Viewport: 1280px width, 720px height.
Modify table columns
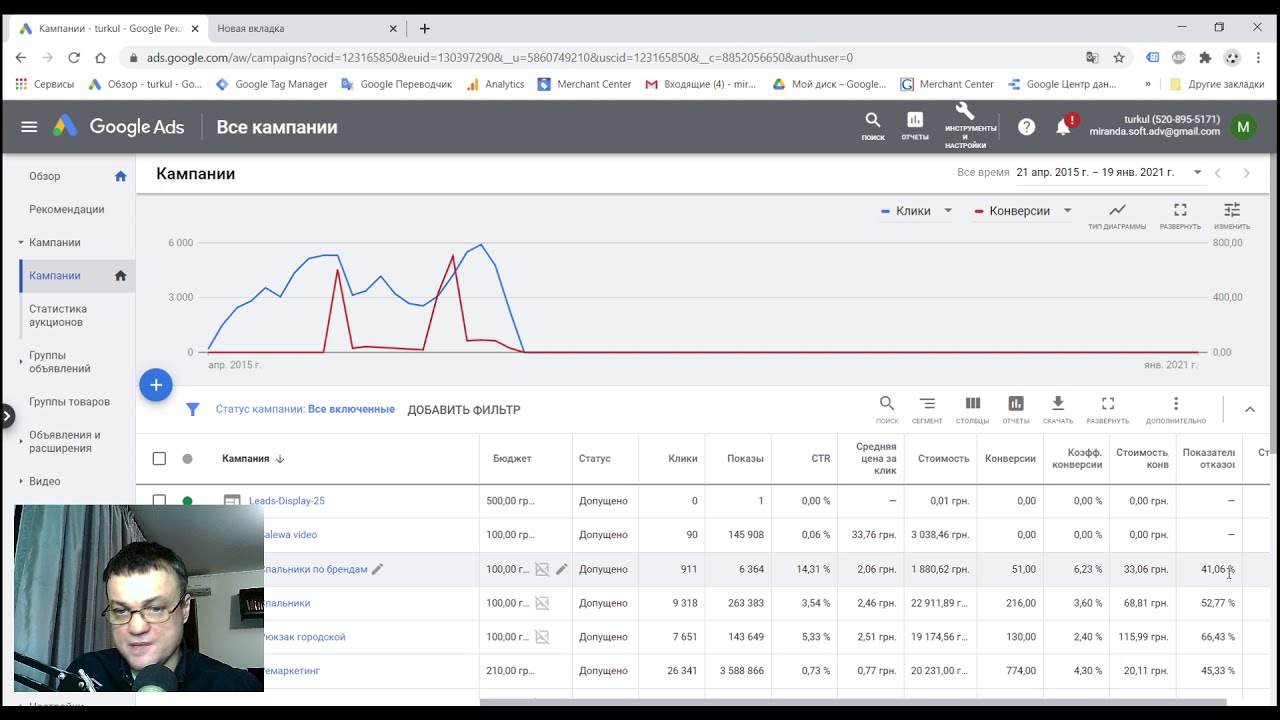(972, 409)
